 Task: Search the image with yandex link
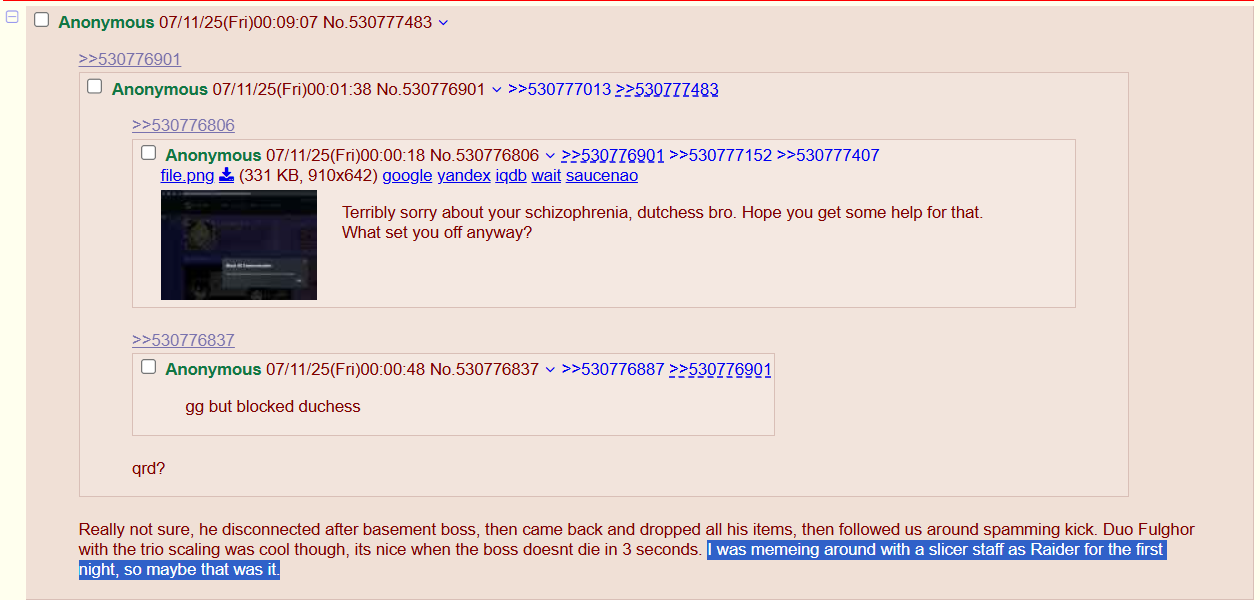point(464,175)
